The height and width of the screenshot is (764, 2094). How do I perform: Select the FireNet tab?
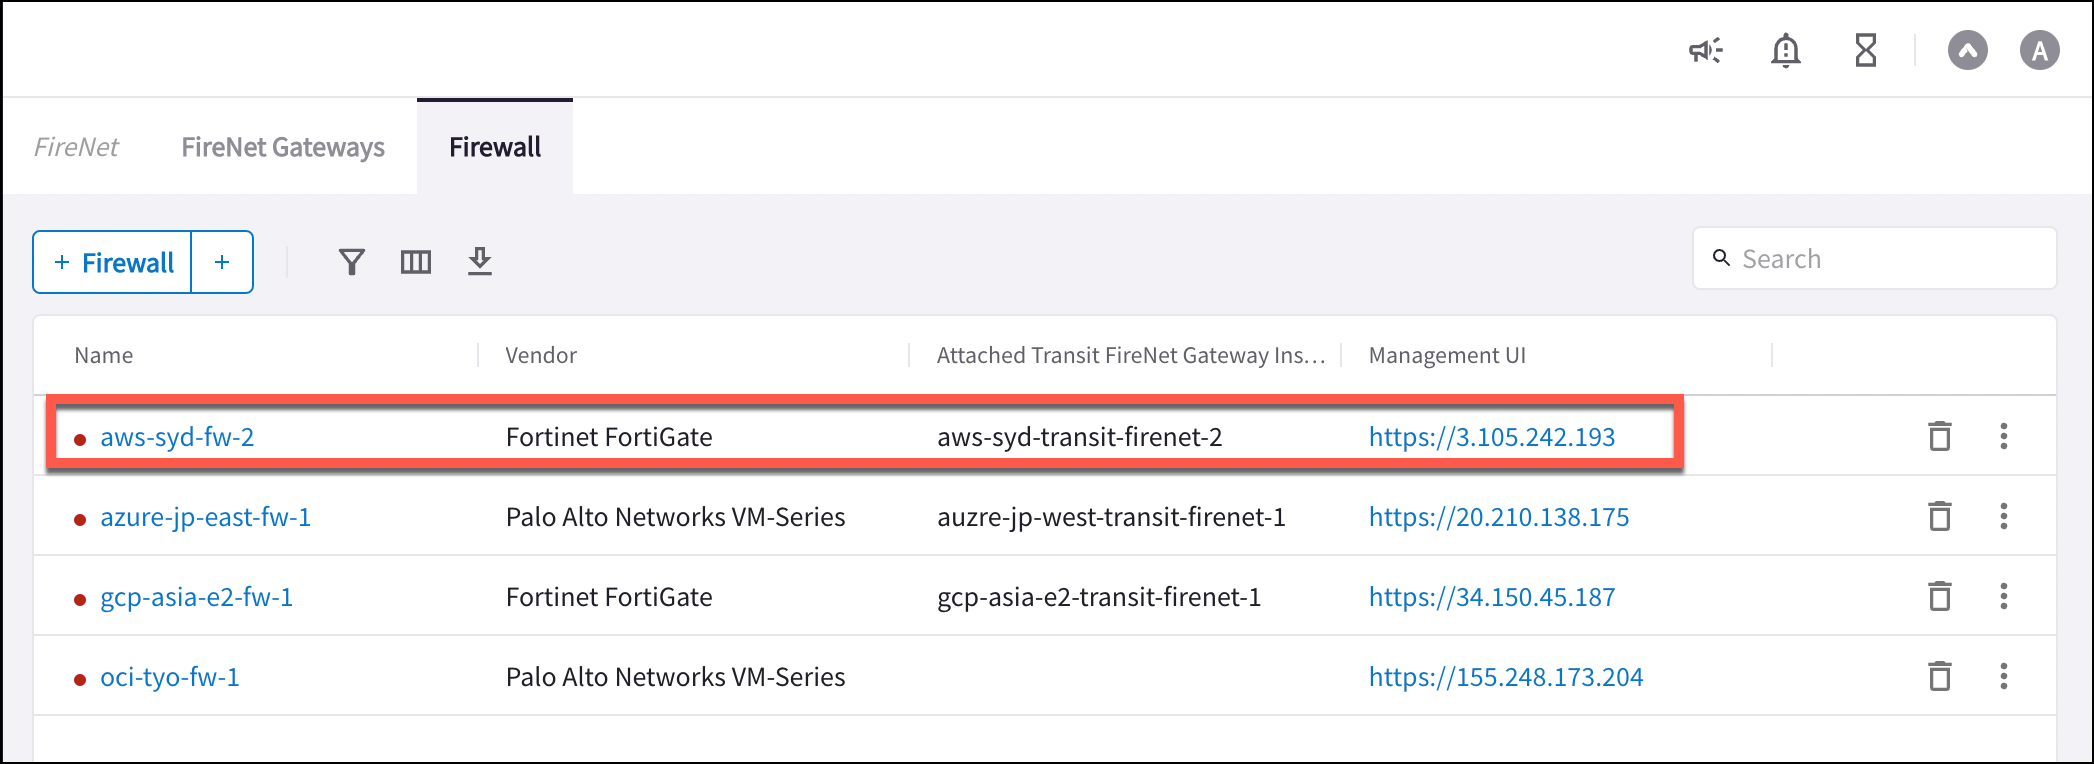tap(76, 146)
